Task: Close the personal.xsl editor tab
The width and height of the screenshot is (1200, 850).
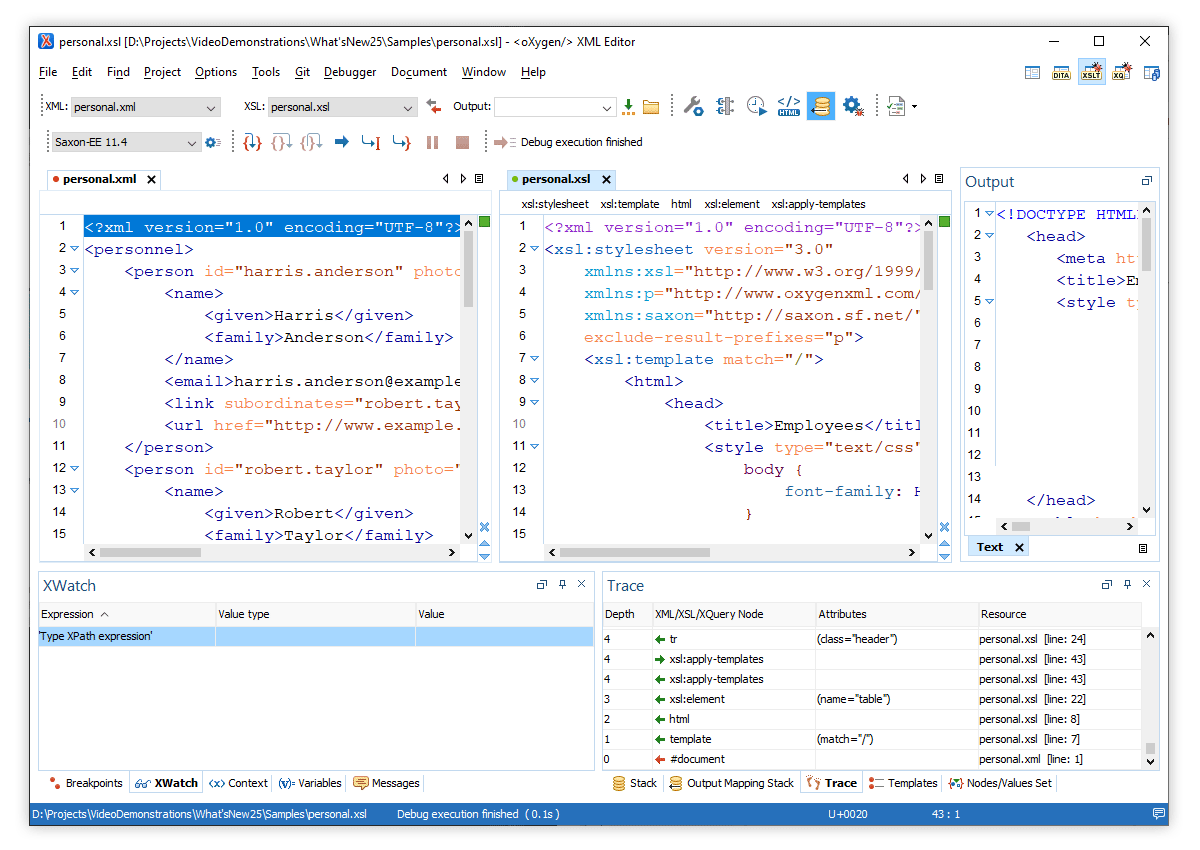Action: [606, 180]
